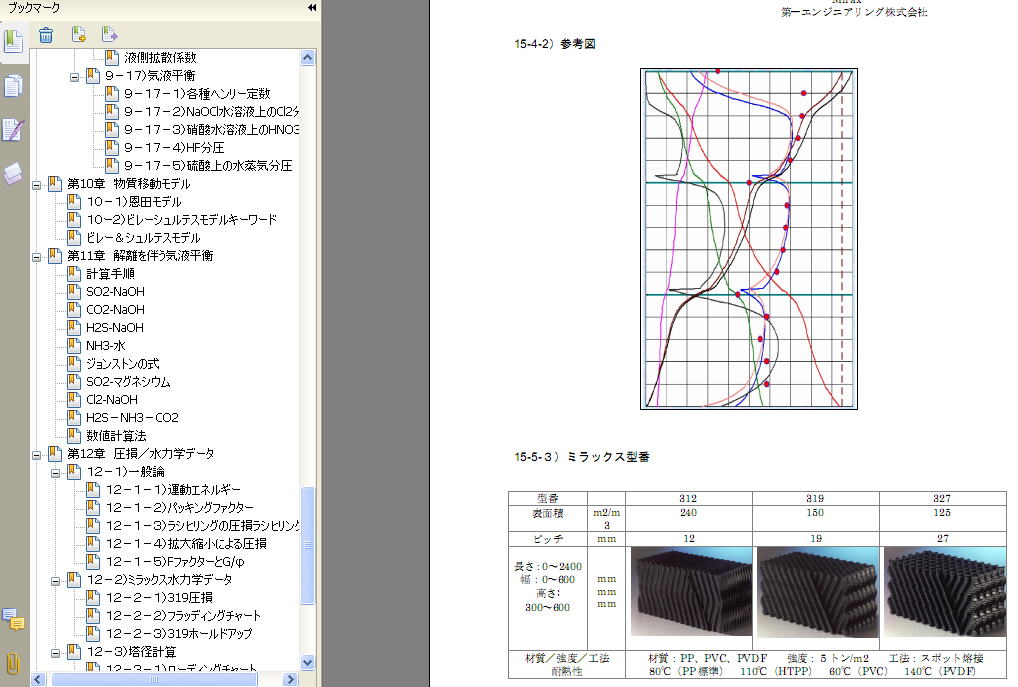Open bookmark 10-1)恩田モデル

pos(134,202)
